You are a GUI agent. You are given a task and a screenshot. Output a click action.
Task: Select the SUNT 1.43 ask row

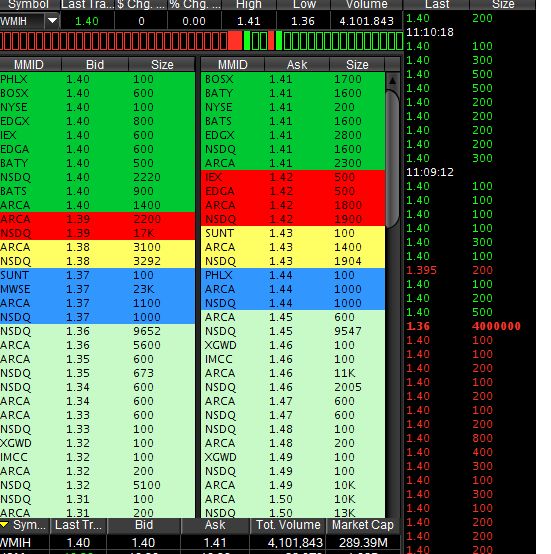pos(293,233)
